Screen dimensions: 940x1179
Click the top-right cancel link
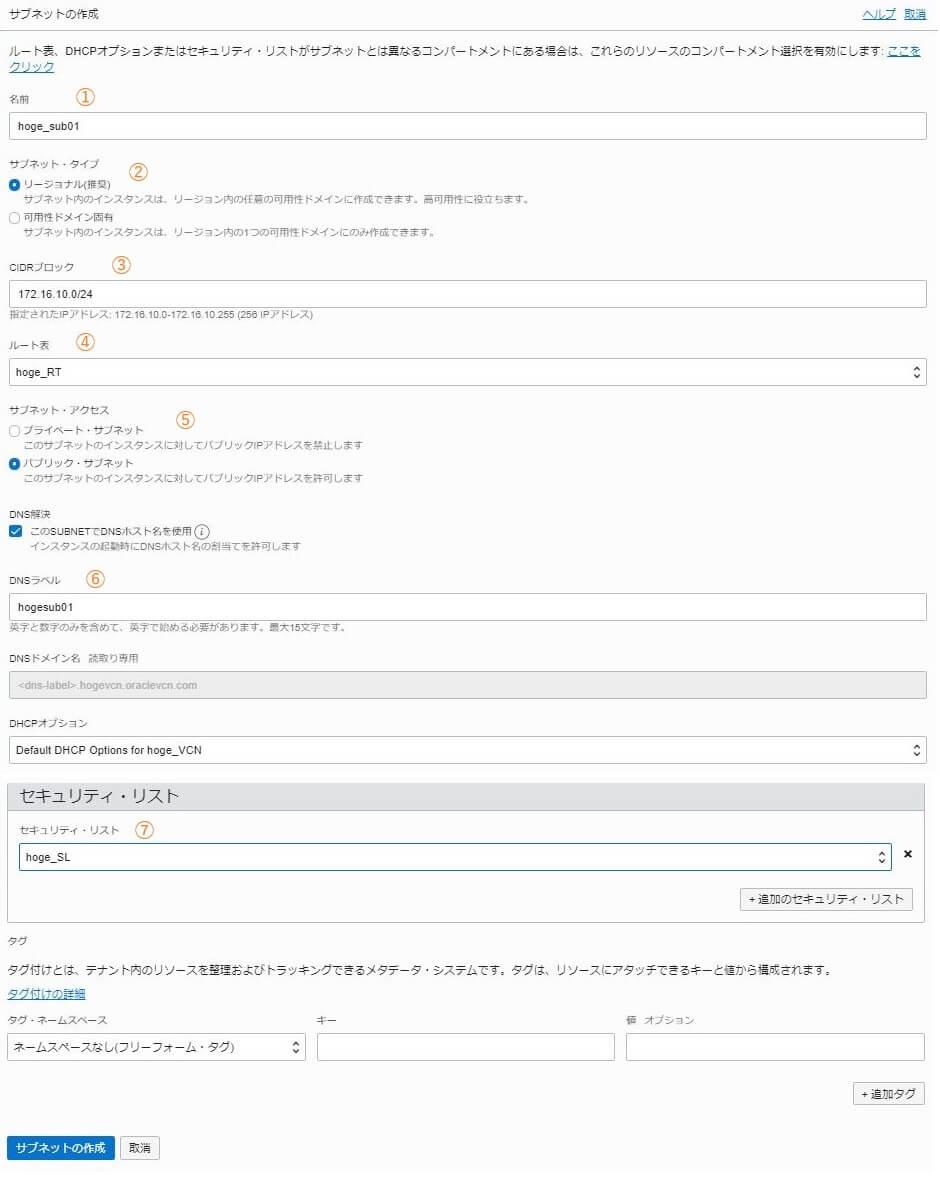914,14
